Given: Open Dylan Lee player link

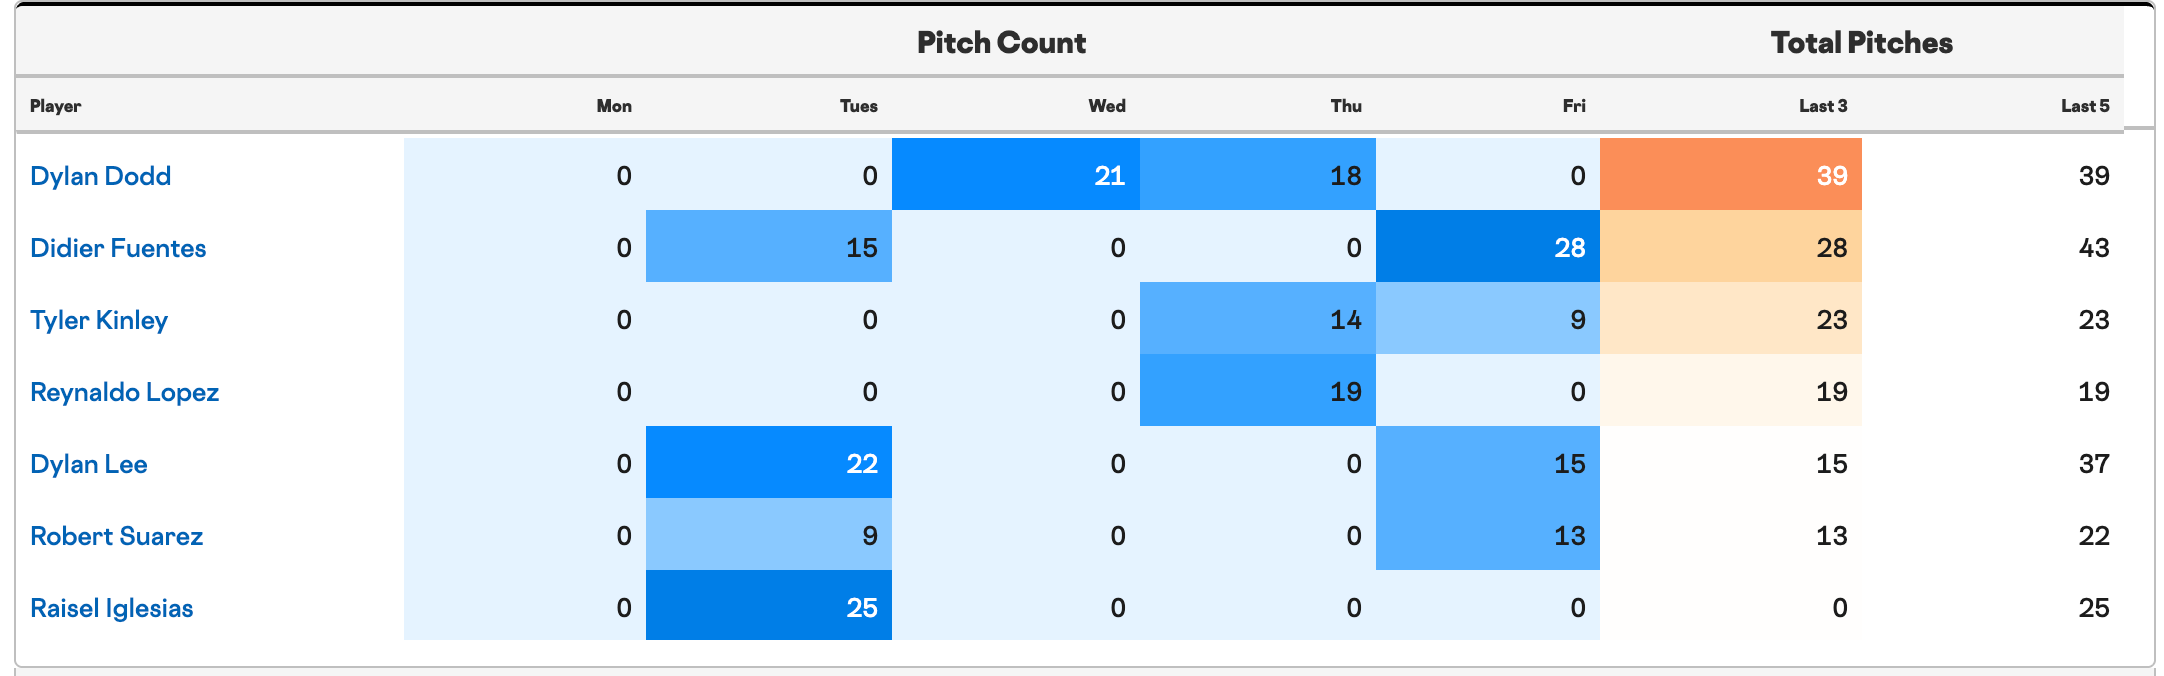Looking at the screenshot, I should coord(89,464).
